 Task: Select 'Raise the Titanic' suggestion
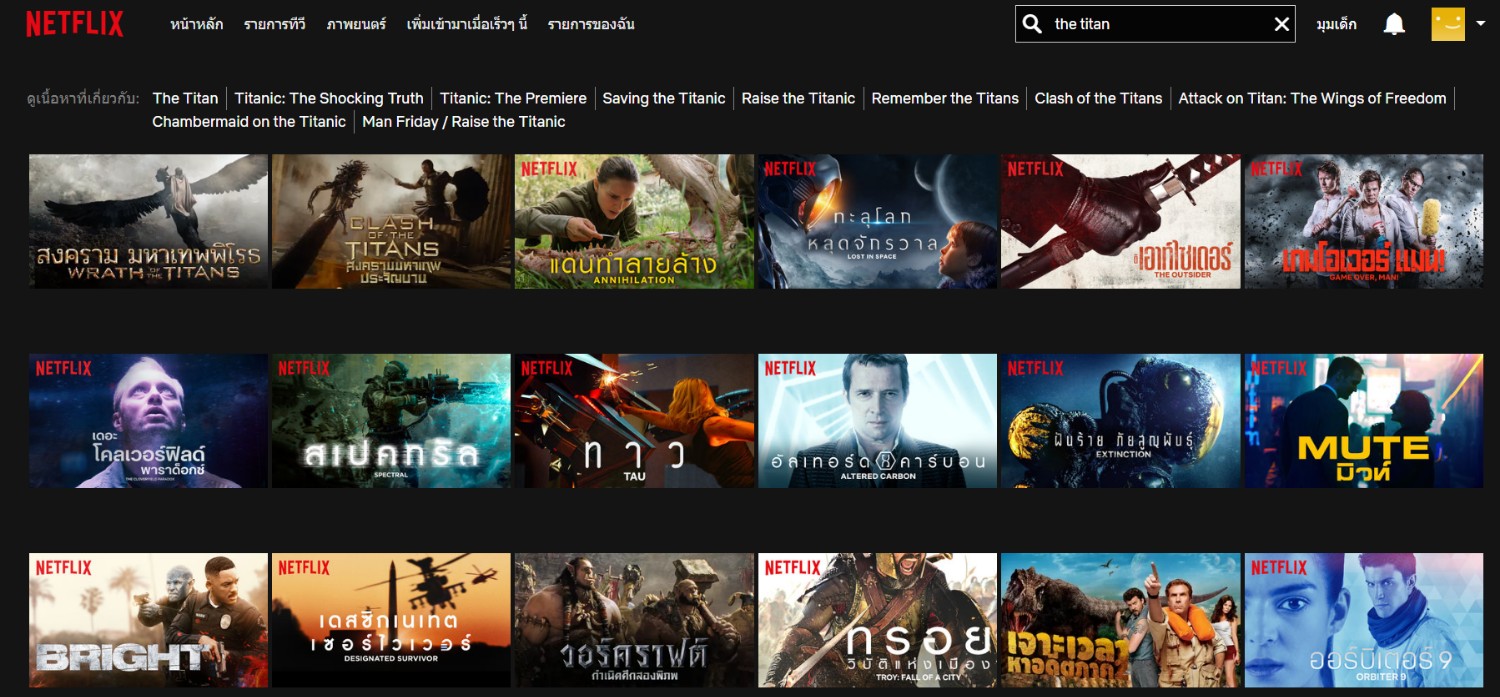pyautogui.click(x=798, y=98)
